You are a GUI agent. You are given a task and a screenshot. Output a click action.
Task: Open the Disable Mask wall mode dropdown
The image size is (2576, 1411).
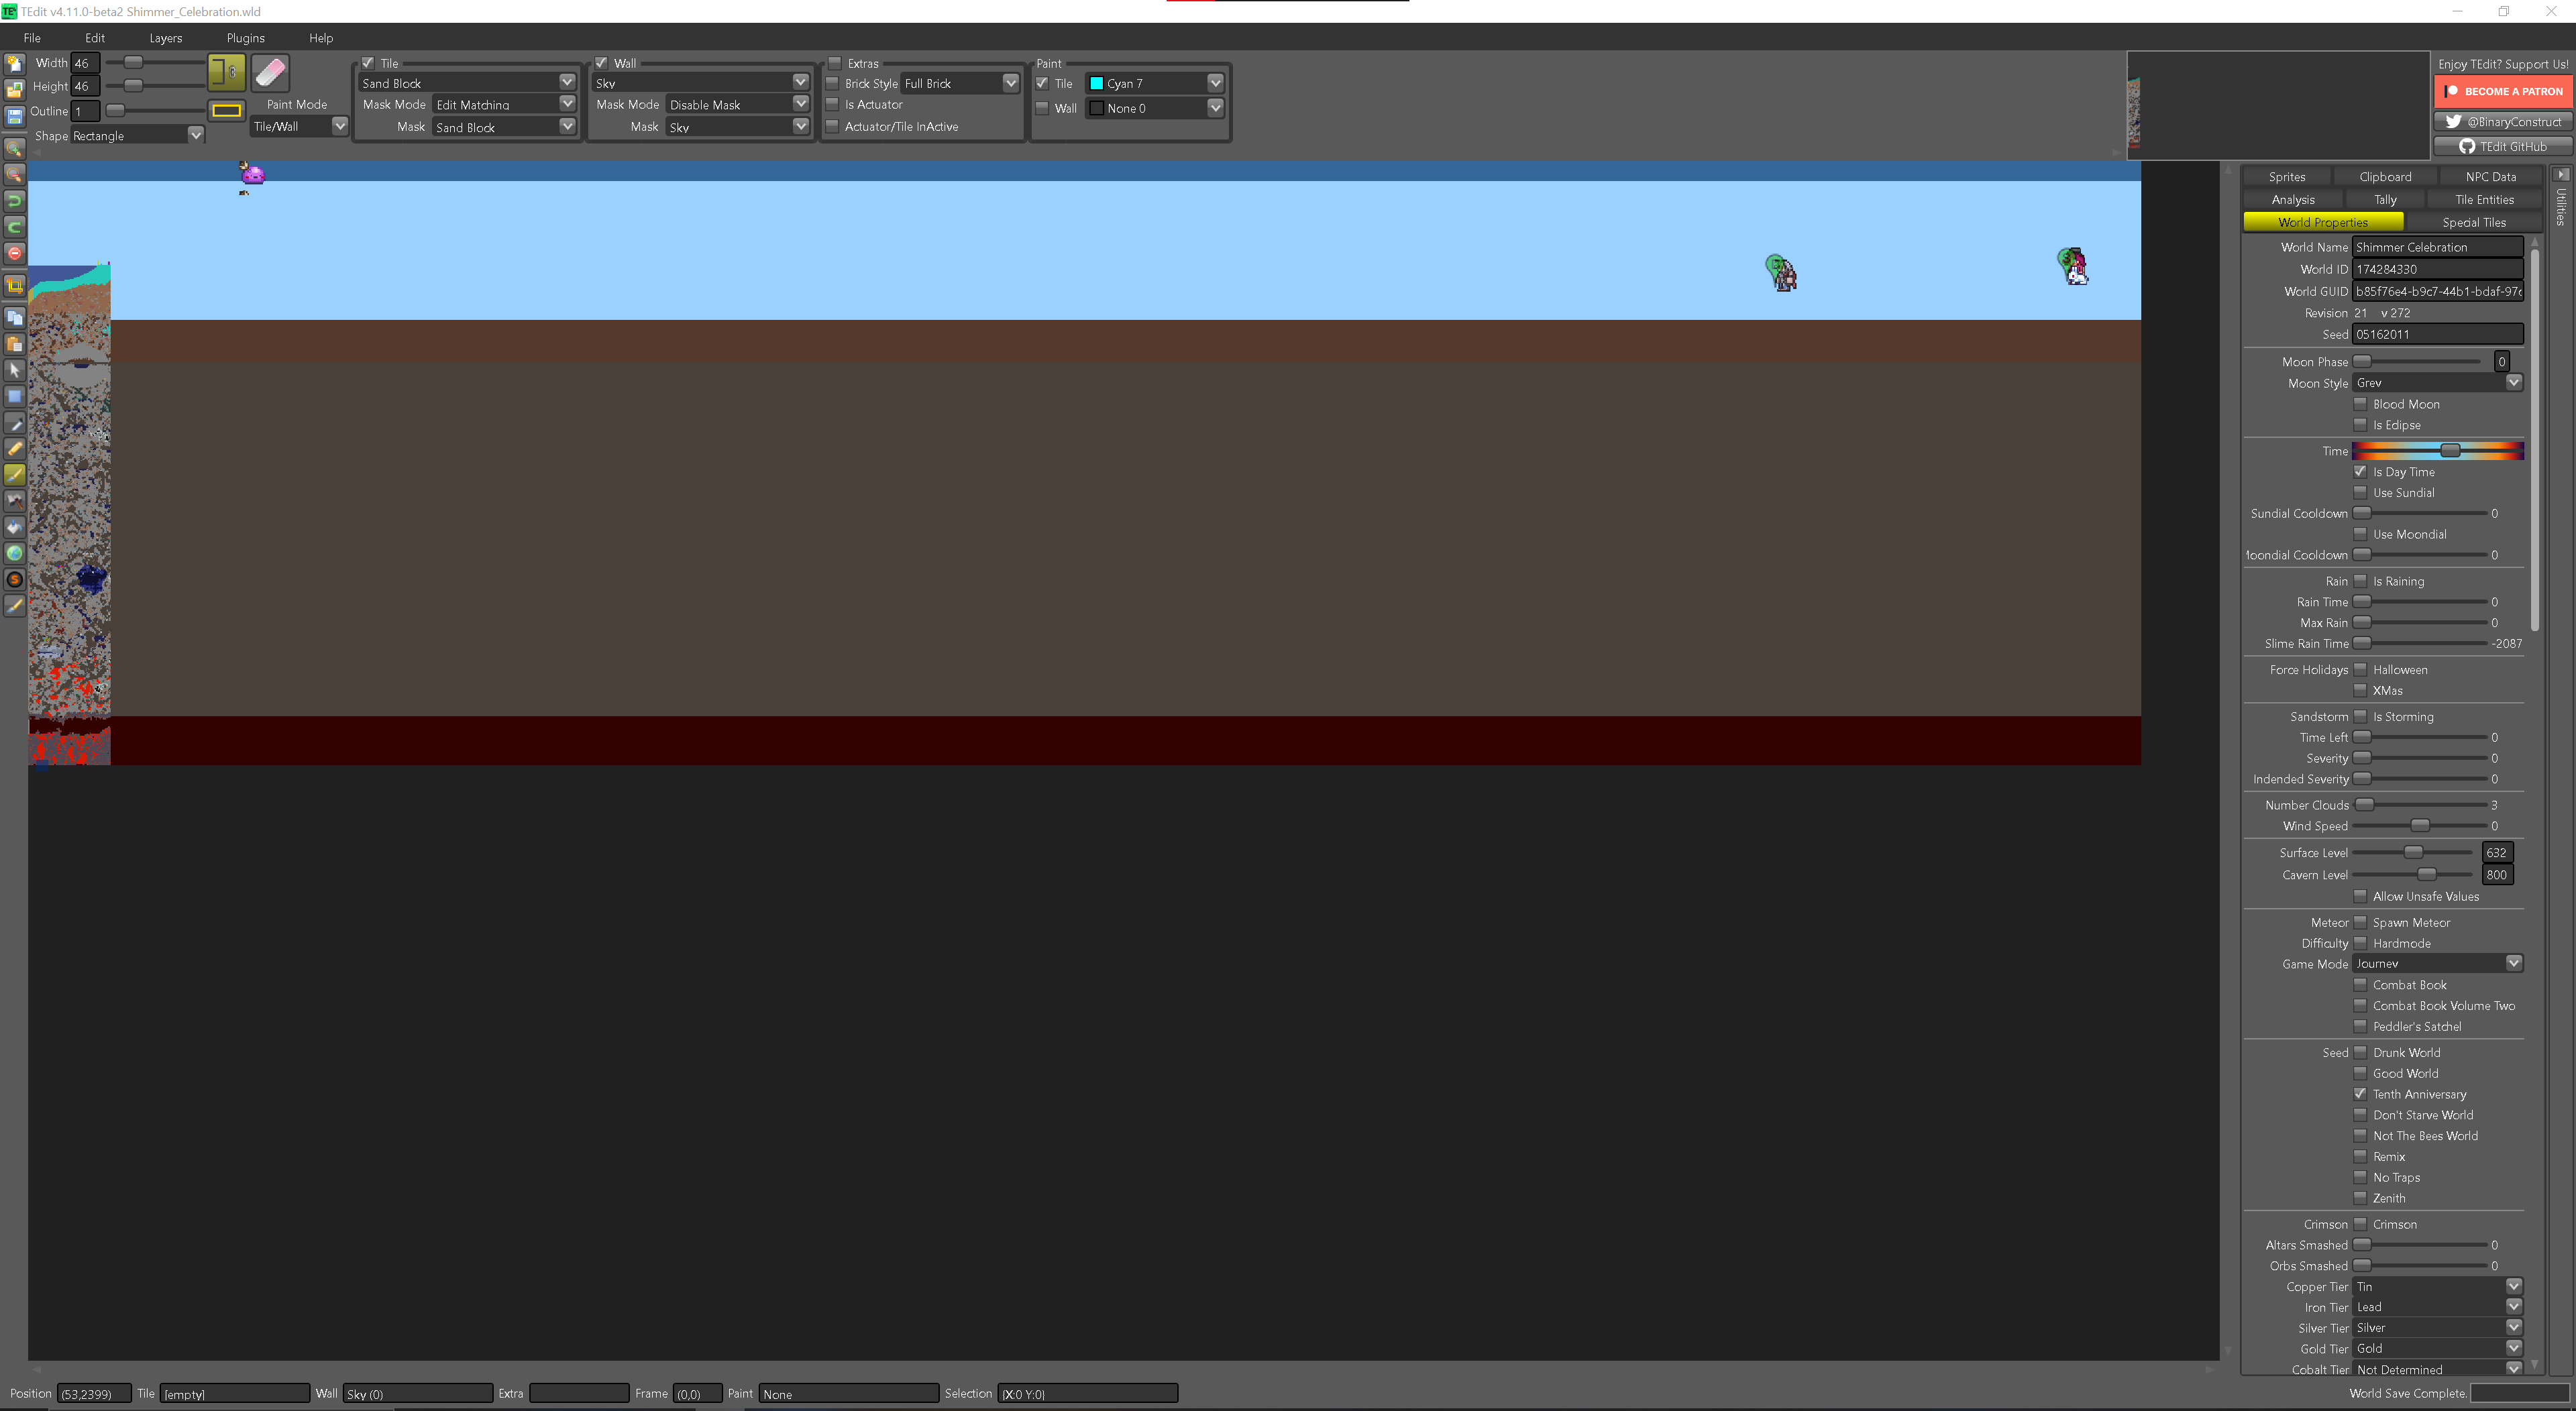pos(738,104)
